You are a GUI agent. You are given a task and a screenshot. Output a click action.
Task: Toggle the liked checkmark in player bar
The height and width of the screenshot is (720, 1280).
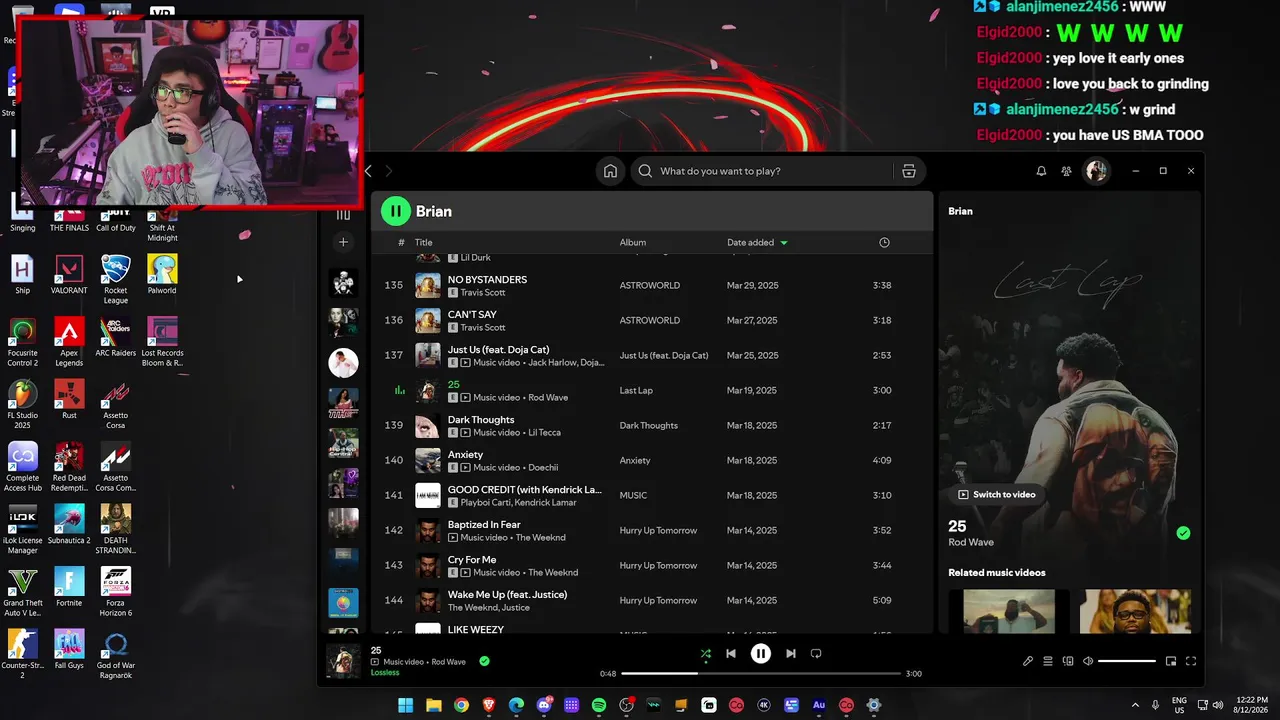click(x=485, y=661)
